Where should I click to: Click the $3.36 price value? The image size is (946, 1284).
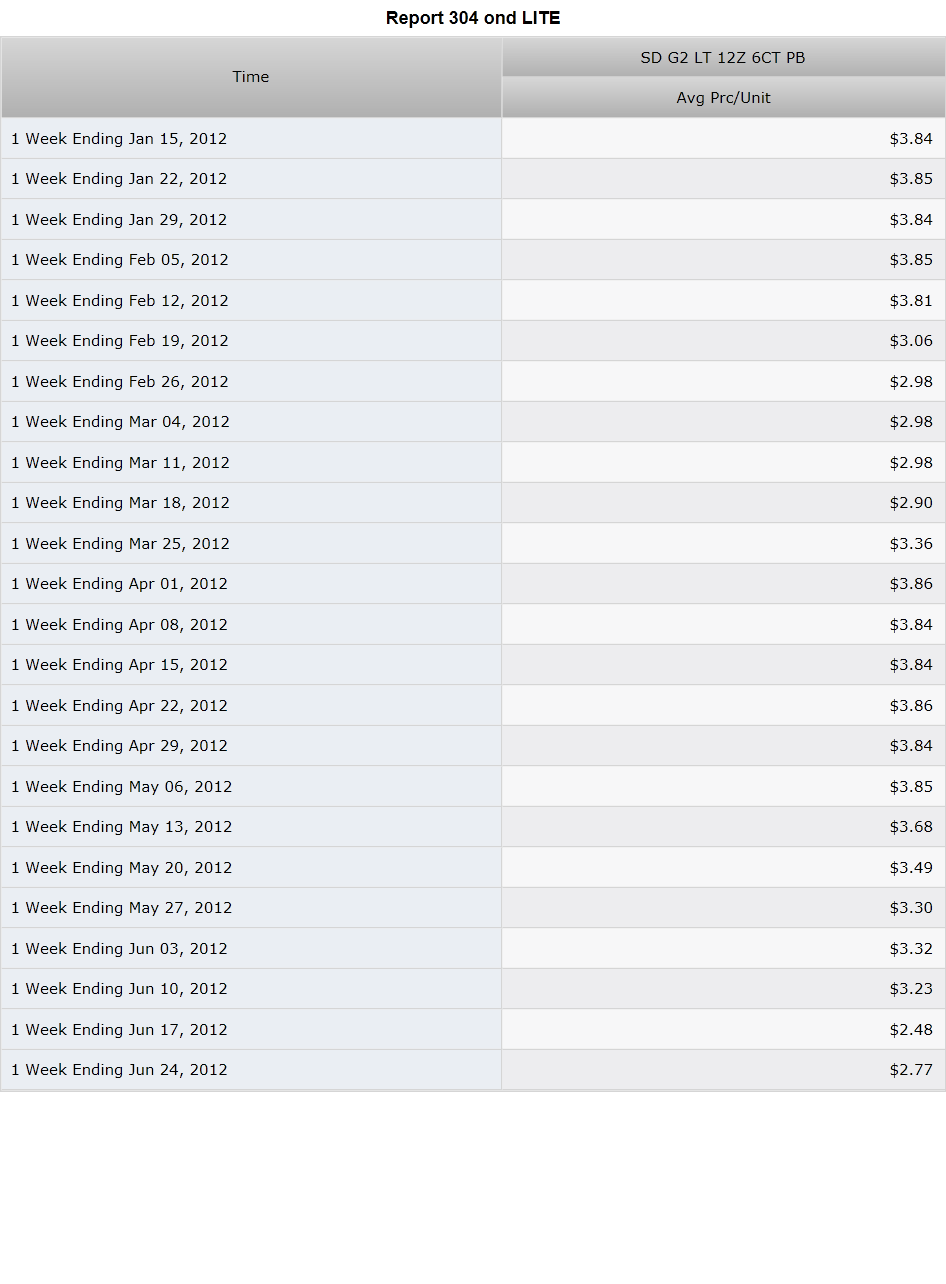coord(911,543)
